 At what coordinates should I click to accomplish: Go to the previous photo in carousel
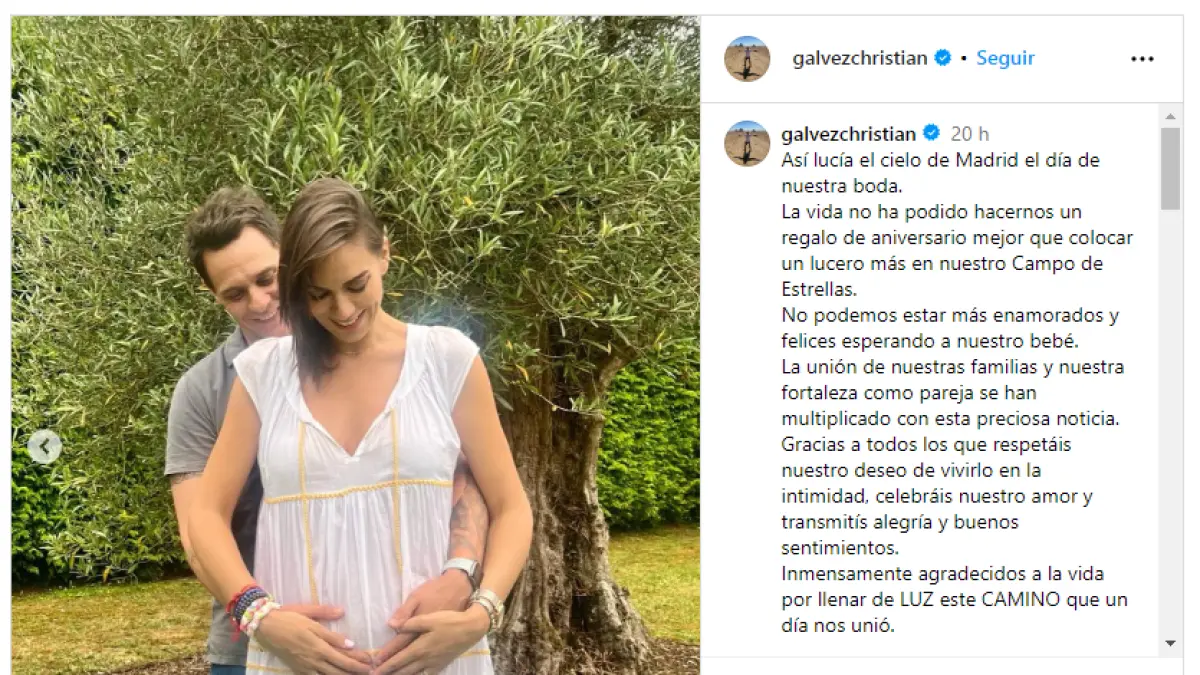click(45, 447)
